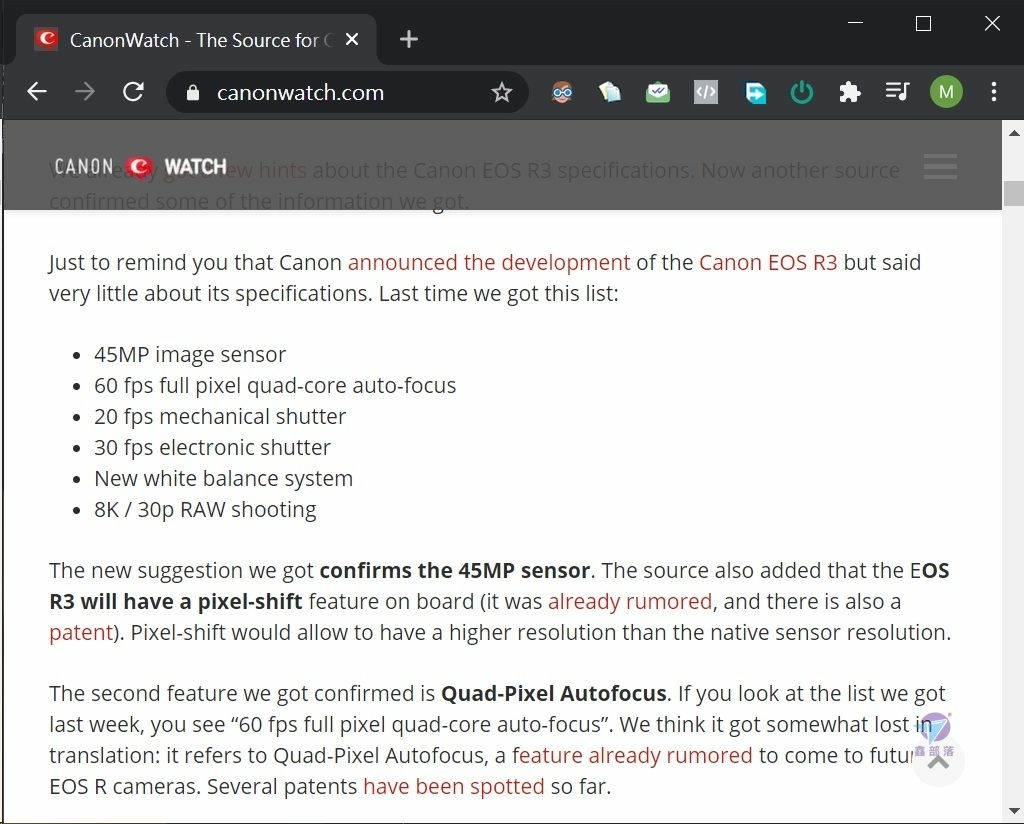Viewport: 1024px width, 824px height.
Task: Click the forward navigation arrow
Action: [x=85, y=91]
